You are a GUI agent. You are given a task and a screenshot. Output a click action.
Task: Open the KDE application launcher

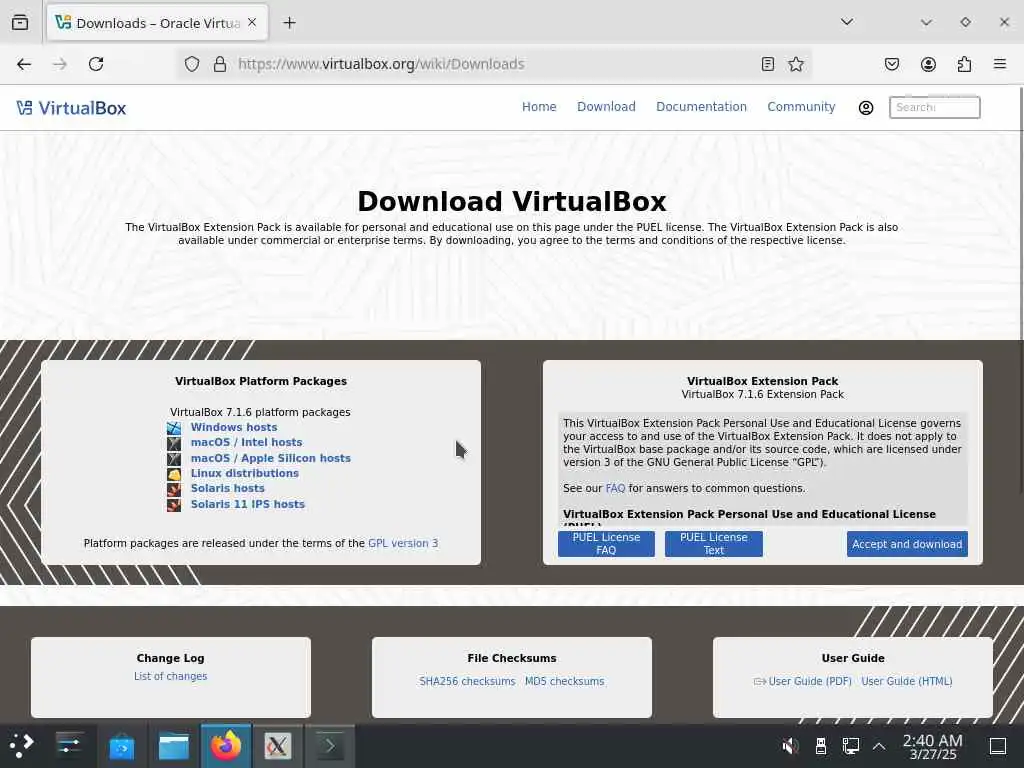pyautogui.click(x=22, y=745)
